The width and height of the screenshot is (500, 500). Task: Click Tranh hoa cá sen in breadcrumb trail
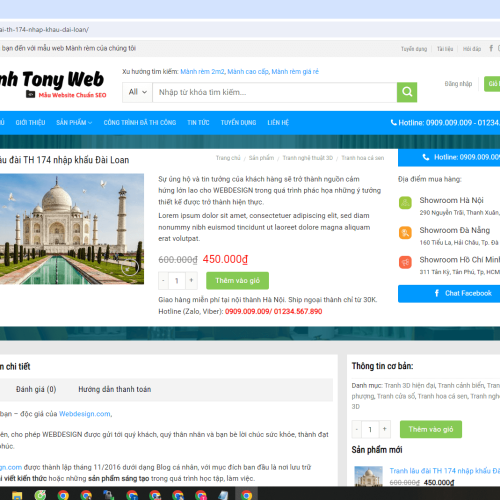363,158
